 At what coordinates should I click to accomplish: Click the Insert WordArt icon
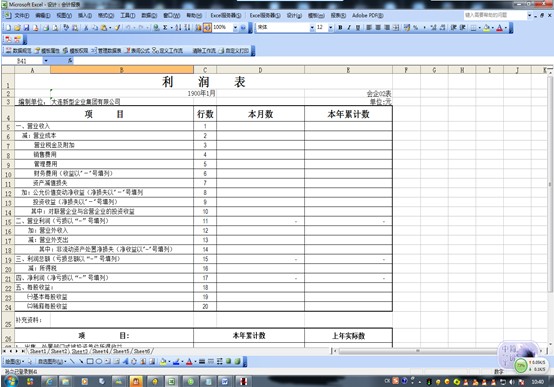tap(125, 361)
